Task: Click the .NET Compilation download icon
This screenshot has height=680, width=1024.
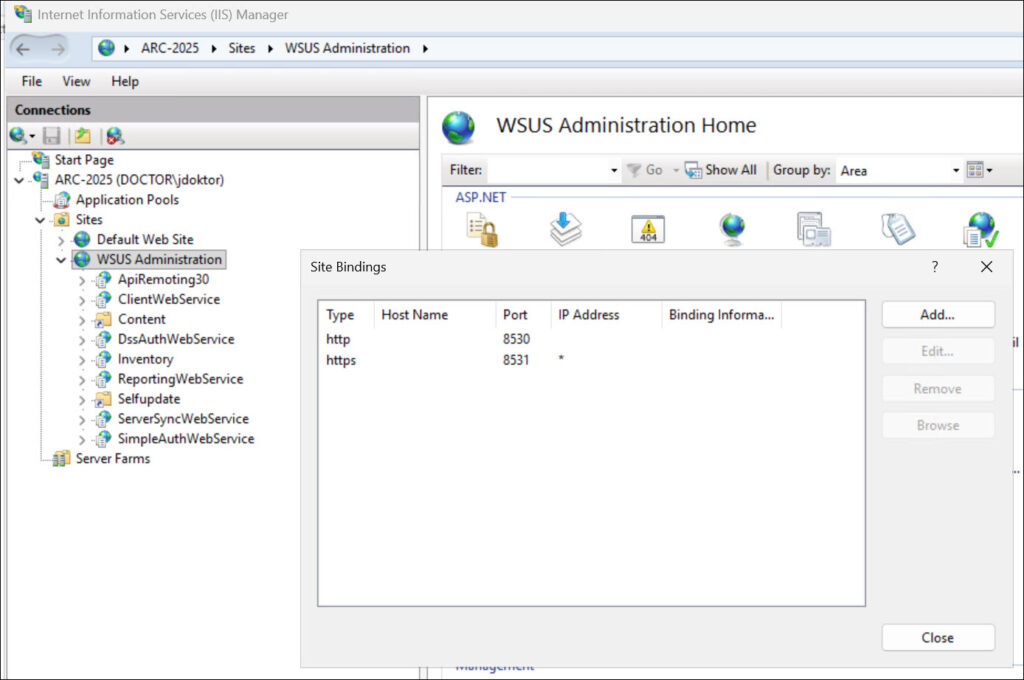Action: point(566,229)
